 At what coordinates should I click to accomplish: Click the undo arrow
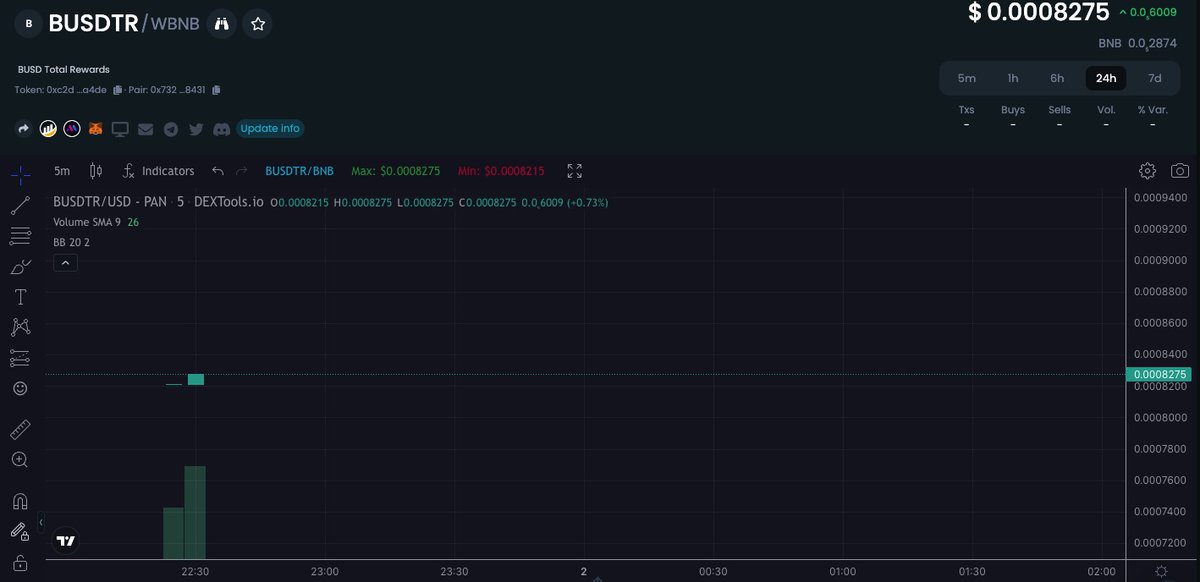point(218,171)
